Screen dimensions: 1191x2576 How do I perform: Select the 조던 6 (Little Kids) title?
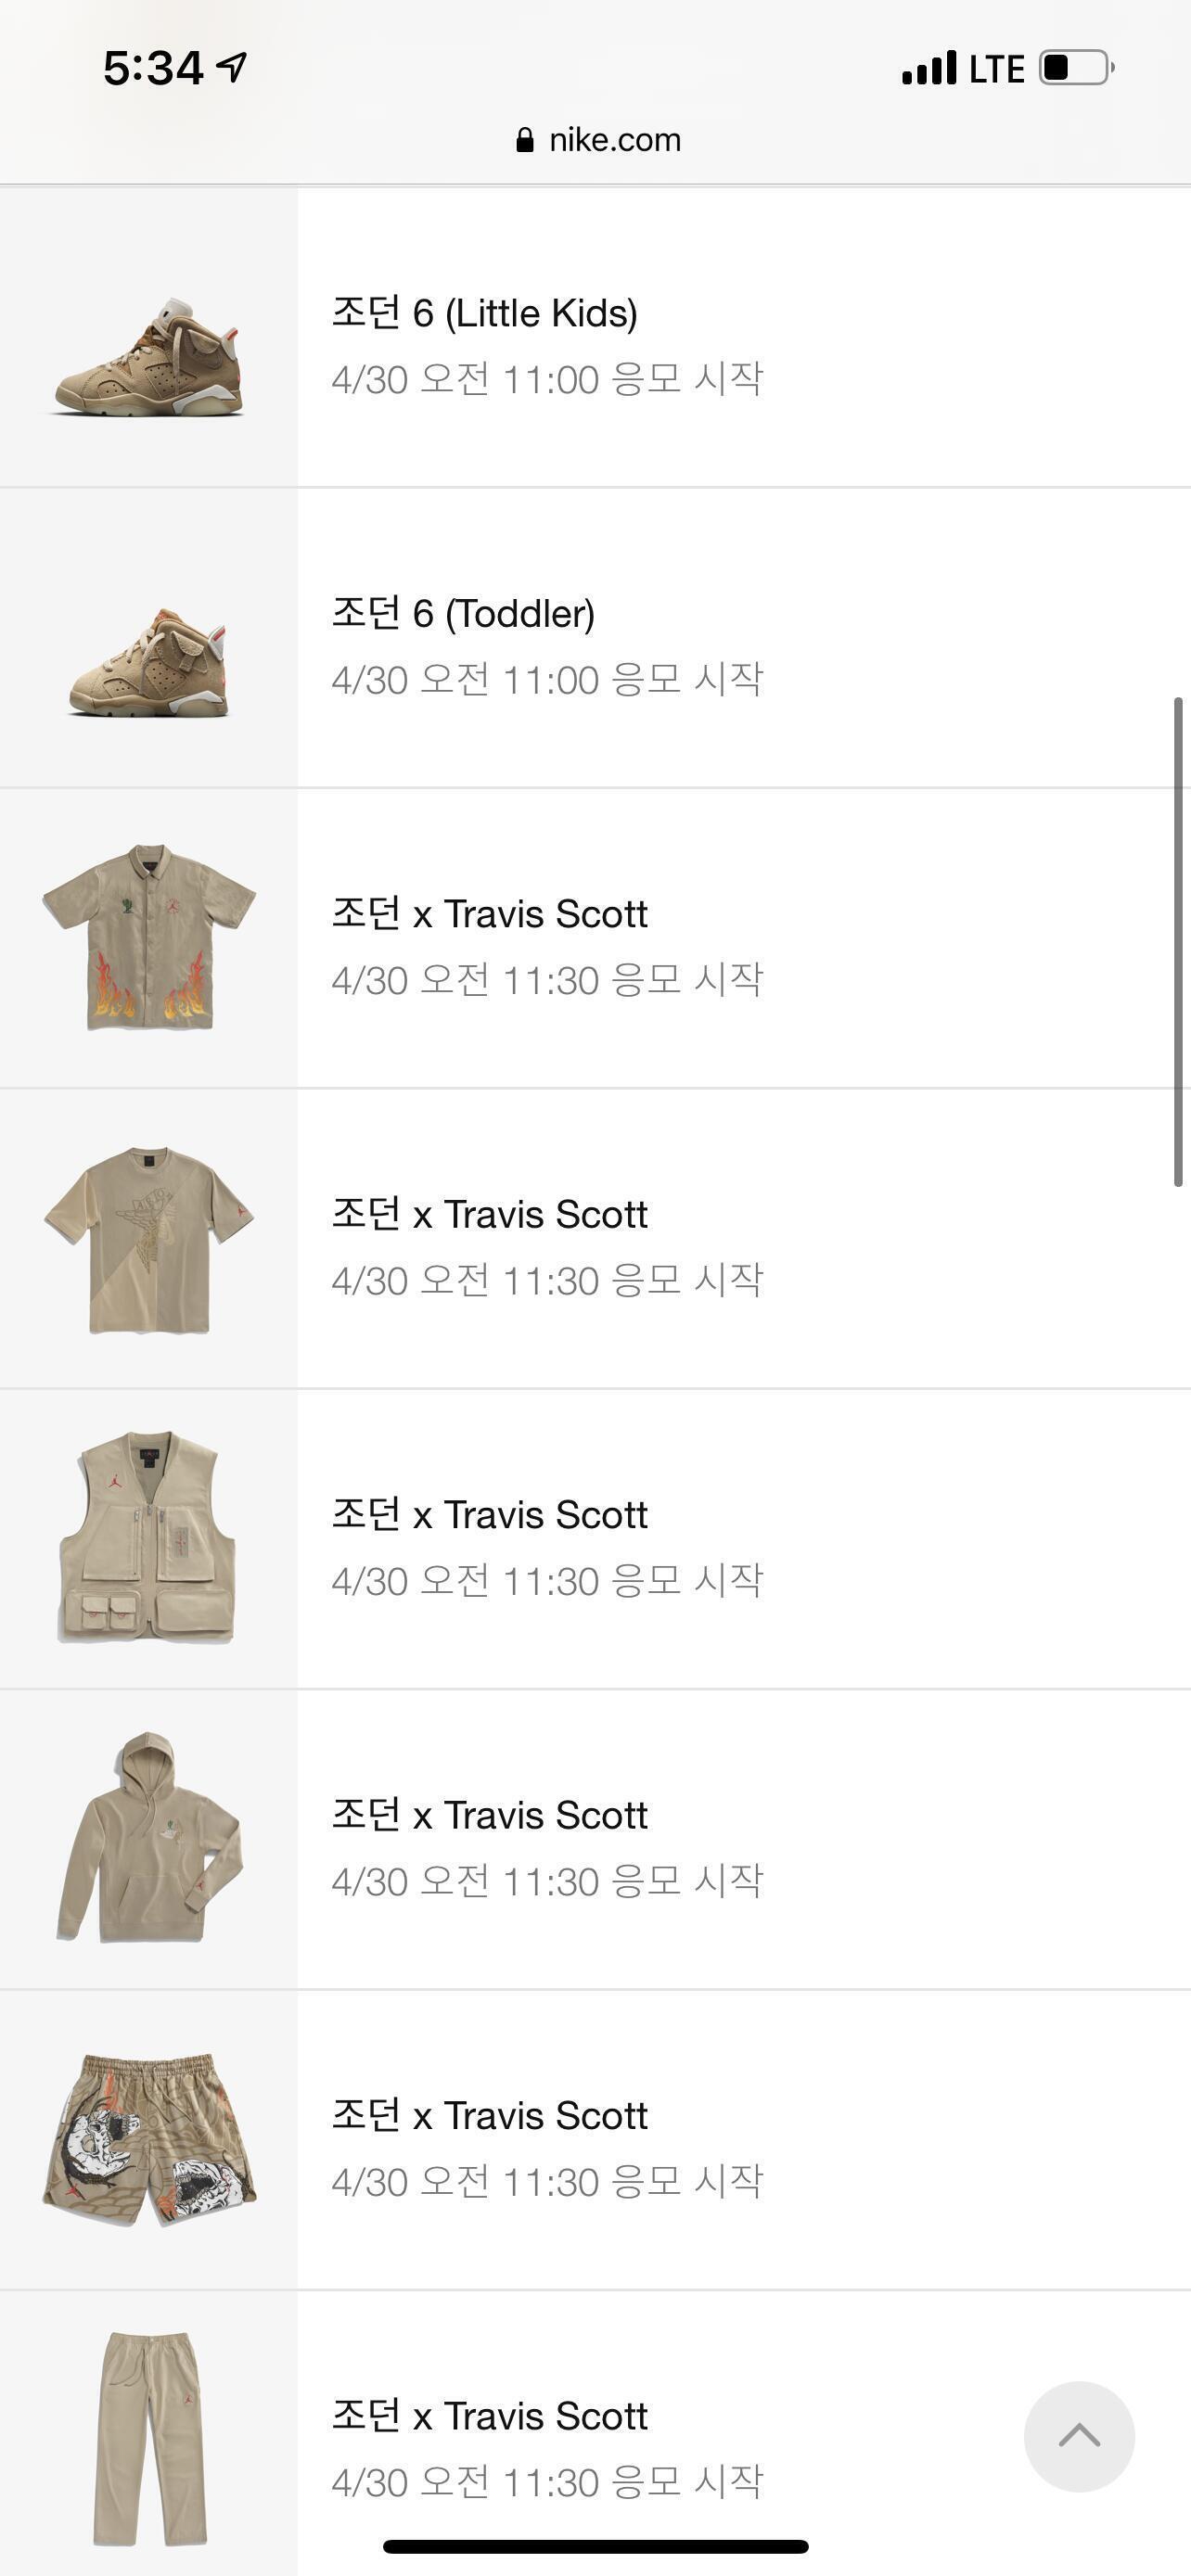pyautogui.click(x=485, y=313)
